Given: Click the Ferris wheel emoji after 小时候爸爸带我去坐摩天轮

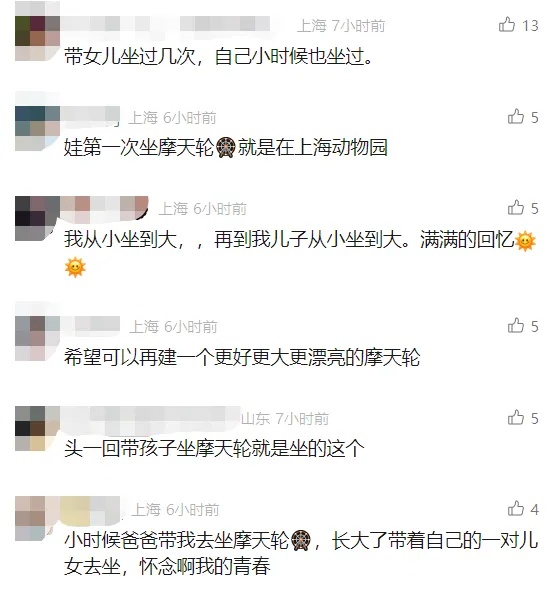Looking at the screenshot, I should point(301,541).
